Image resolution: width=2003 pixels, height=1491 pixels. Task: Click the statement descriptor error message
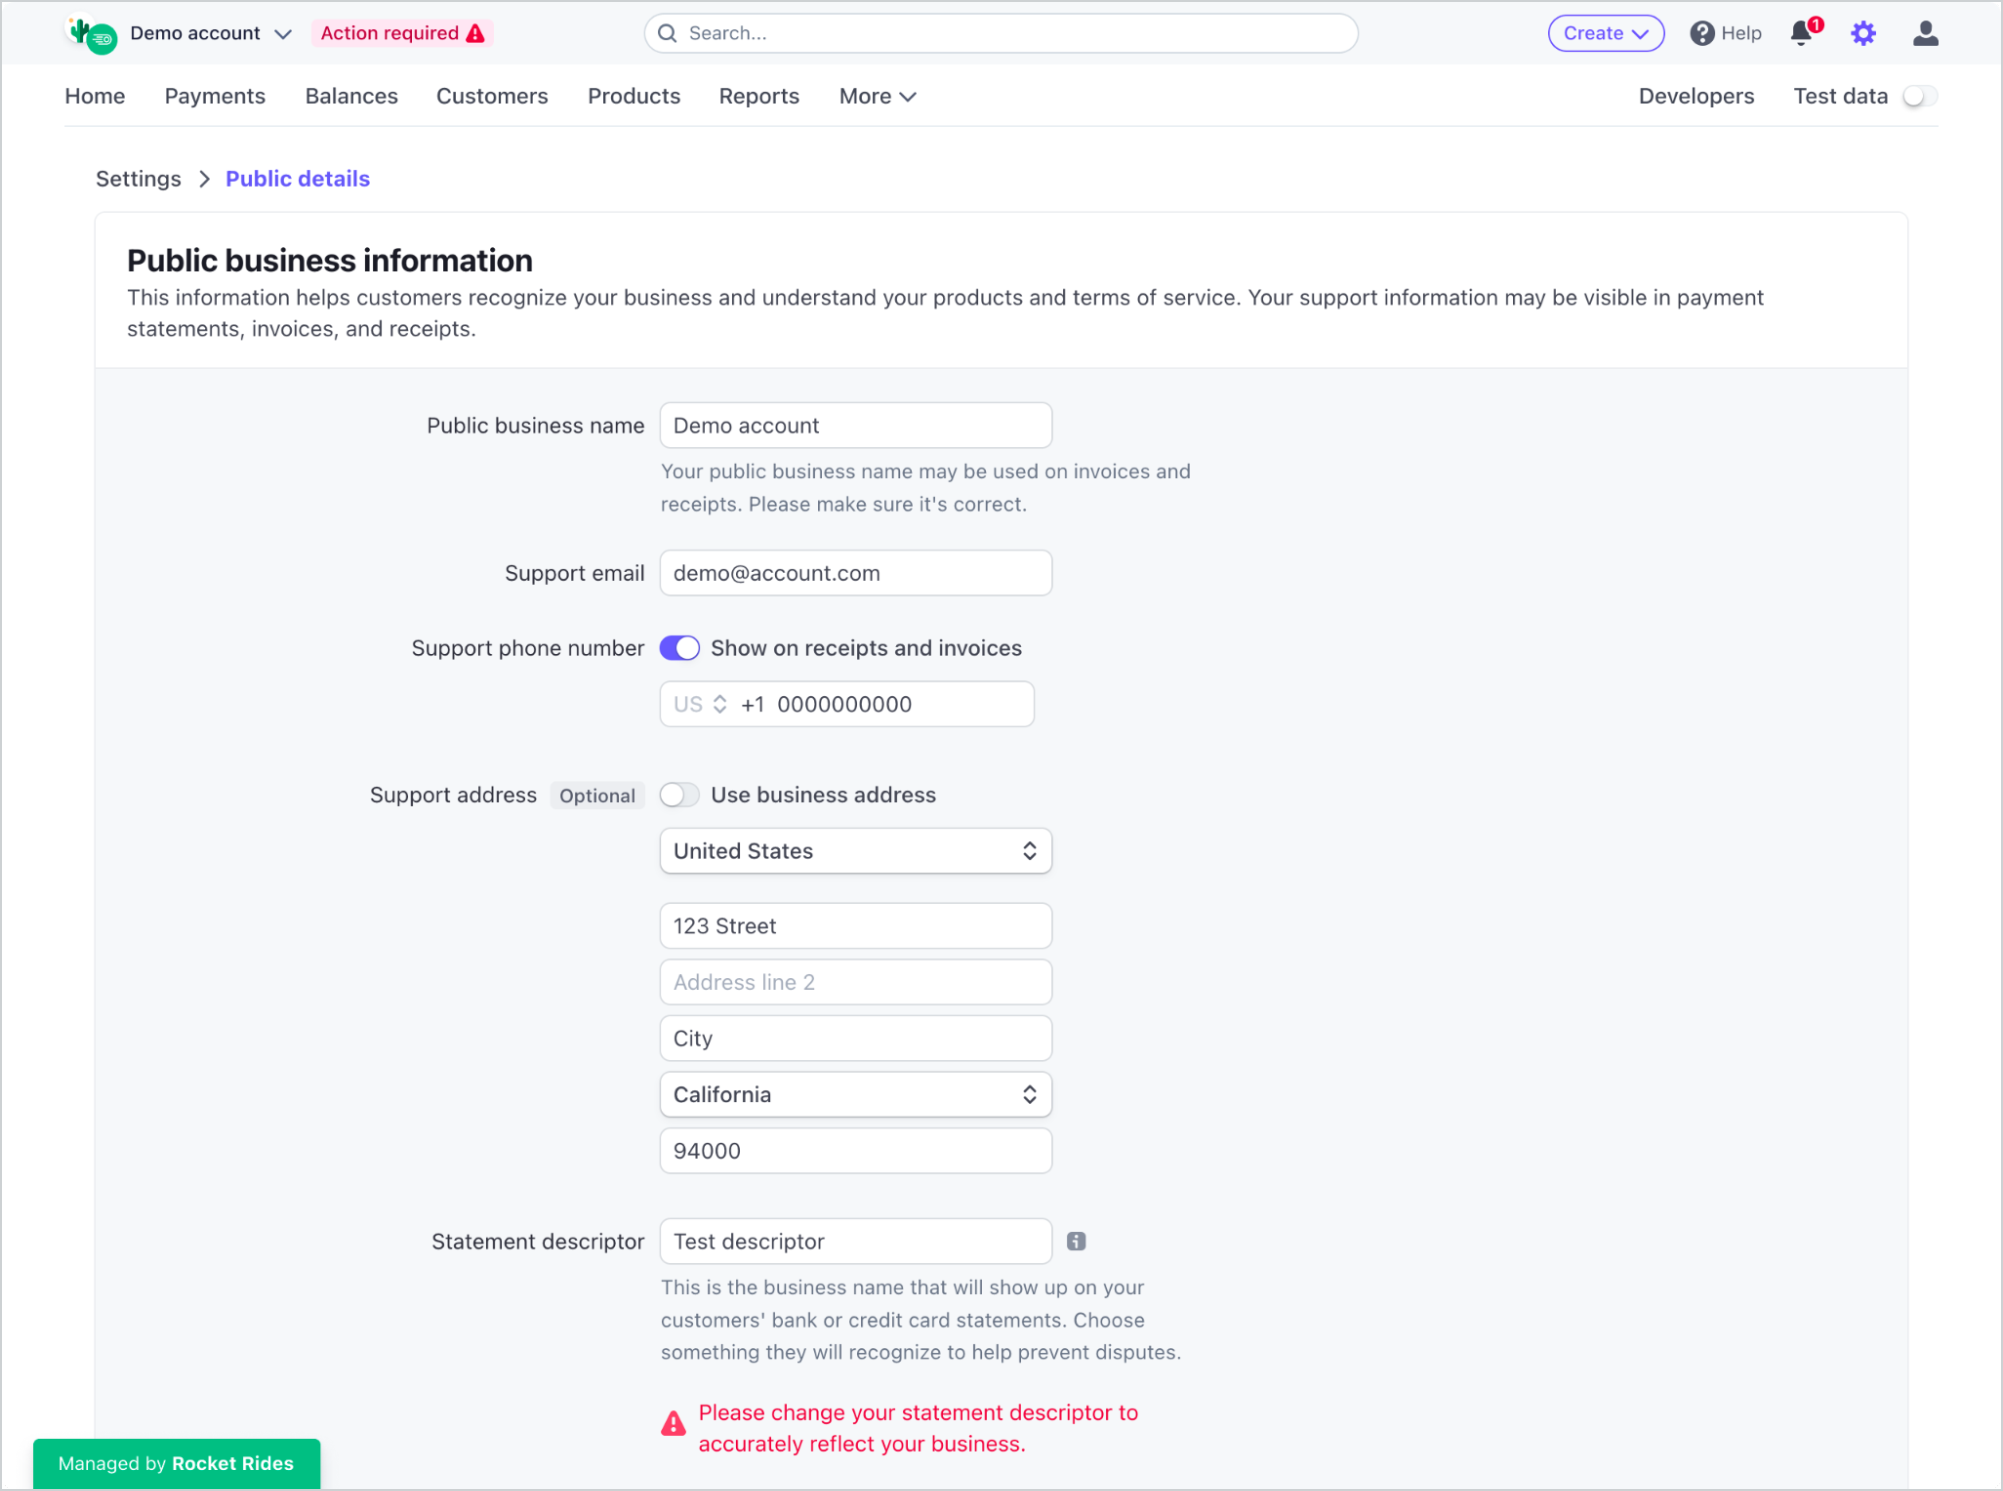pos(917,1428)
